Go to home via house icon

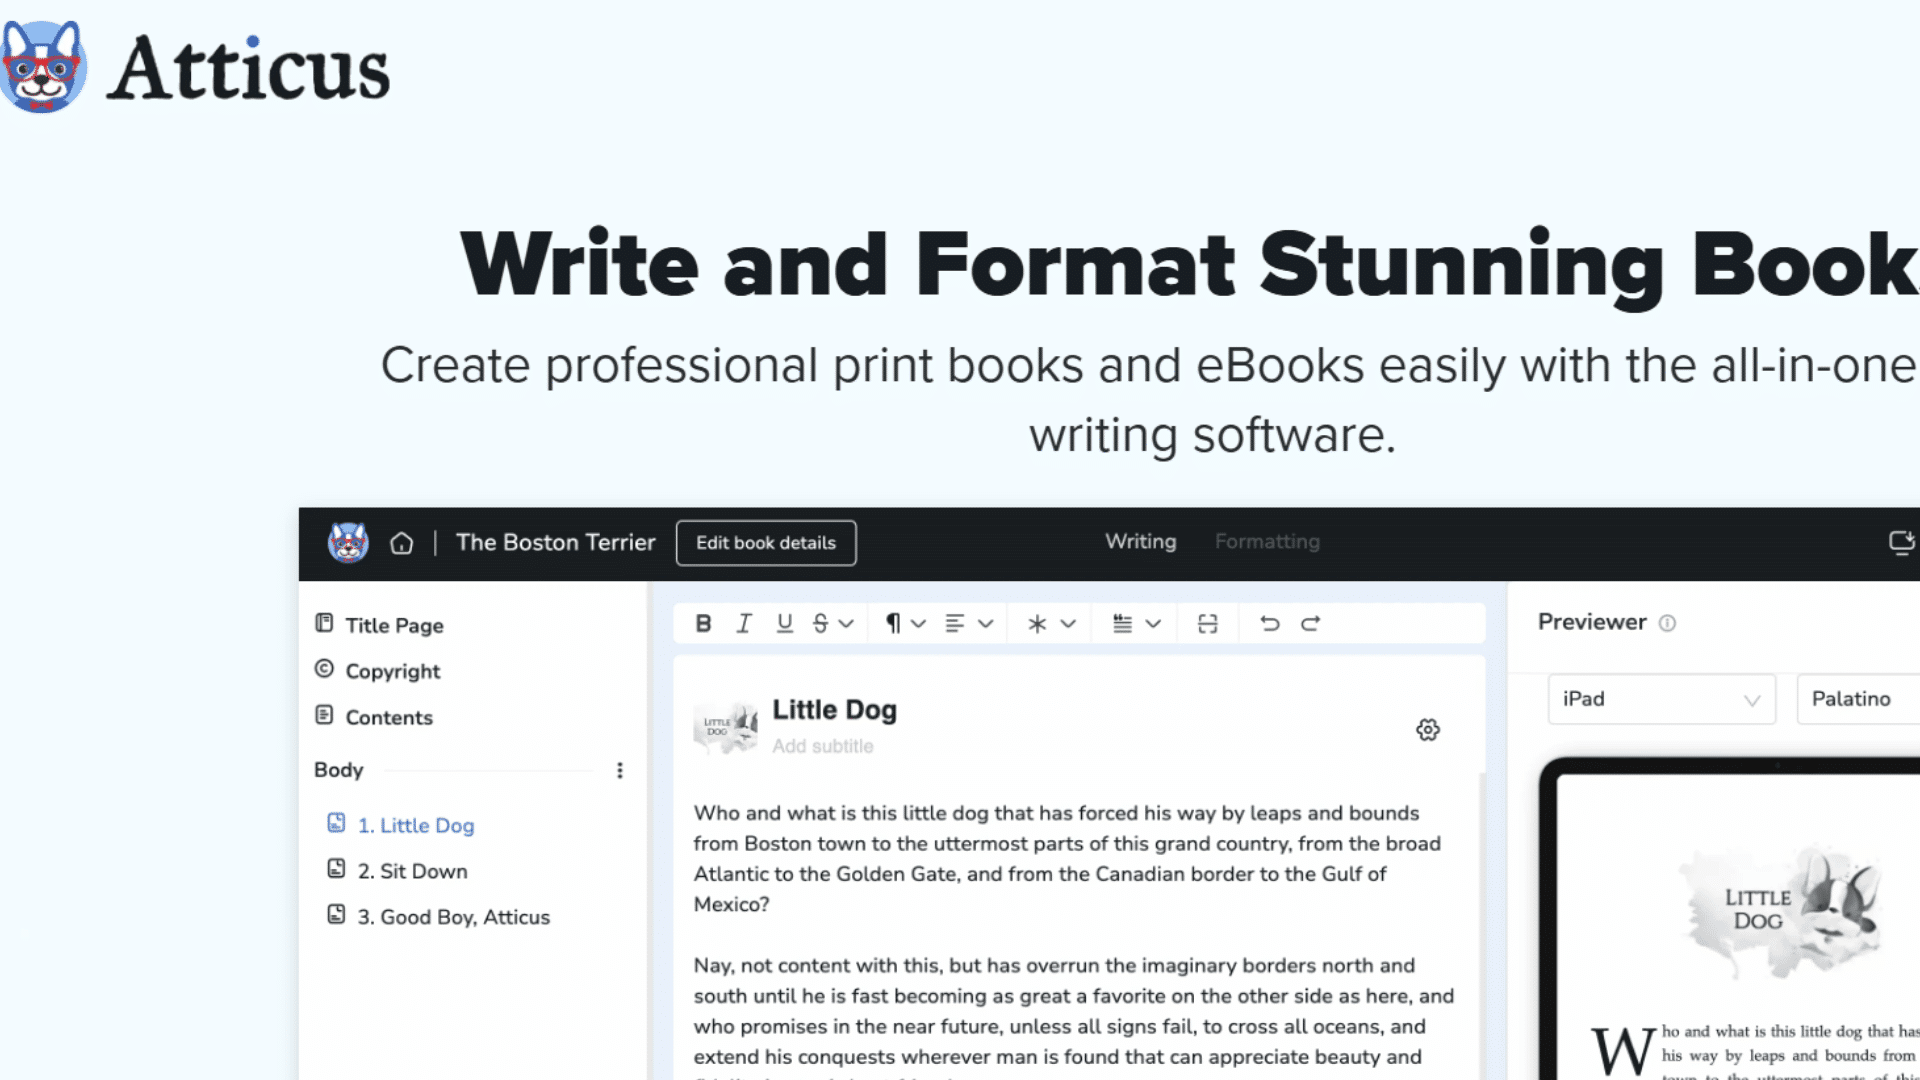click(402, 543)
